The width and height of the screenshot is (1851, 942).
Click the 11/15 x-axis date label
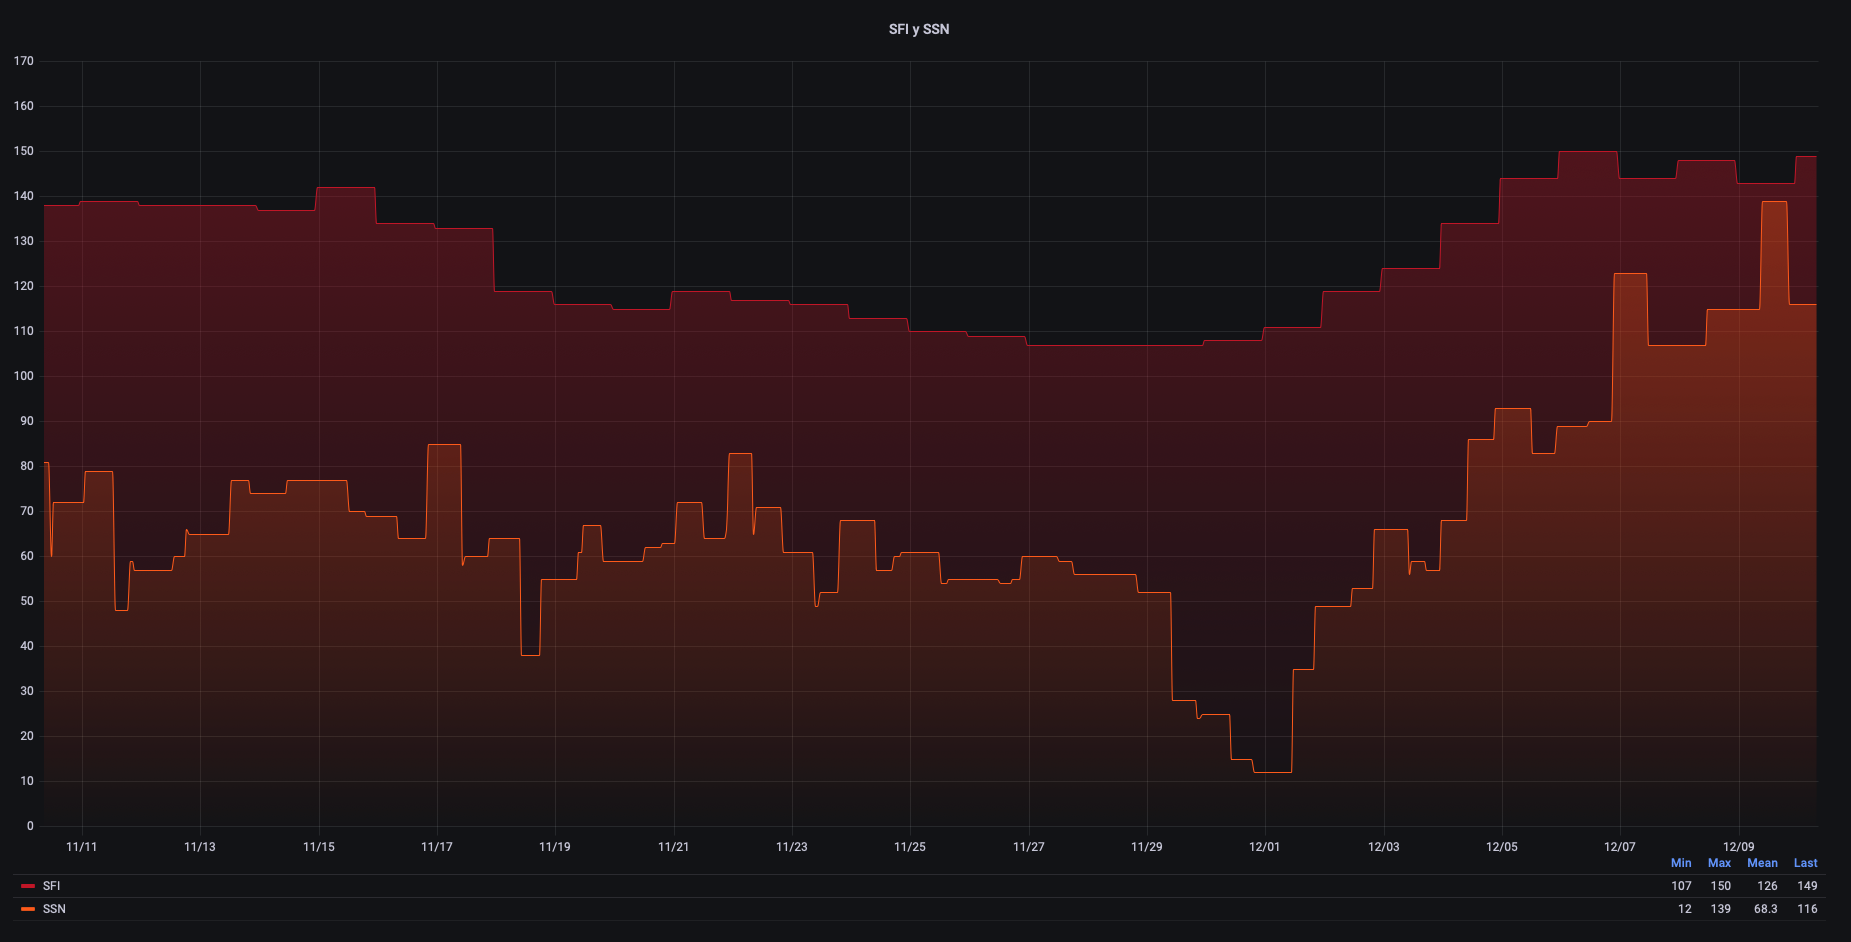pyautogui.click(x=319, y=847)
